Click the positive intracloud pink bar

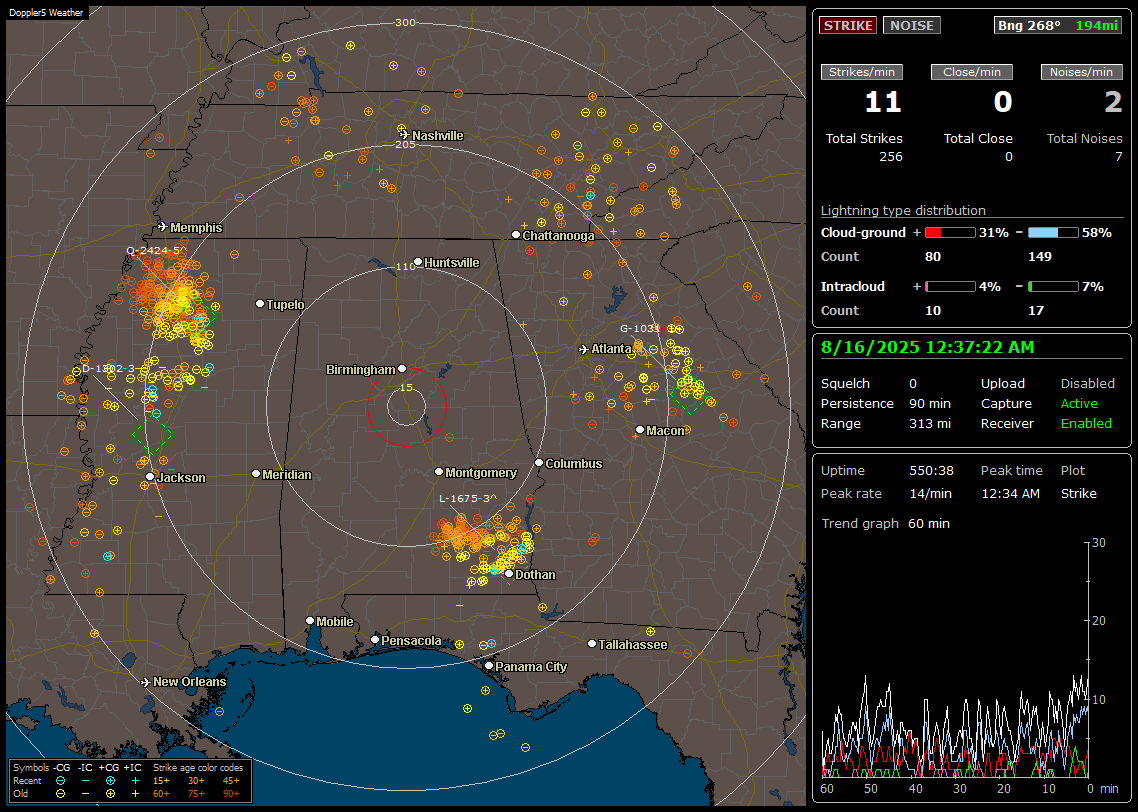point(950,287)
